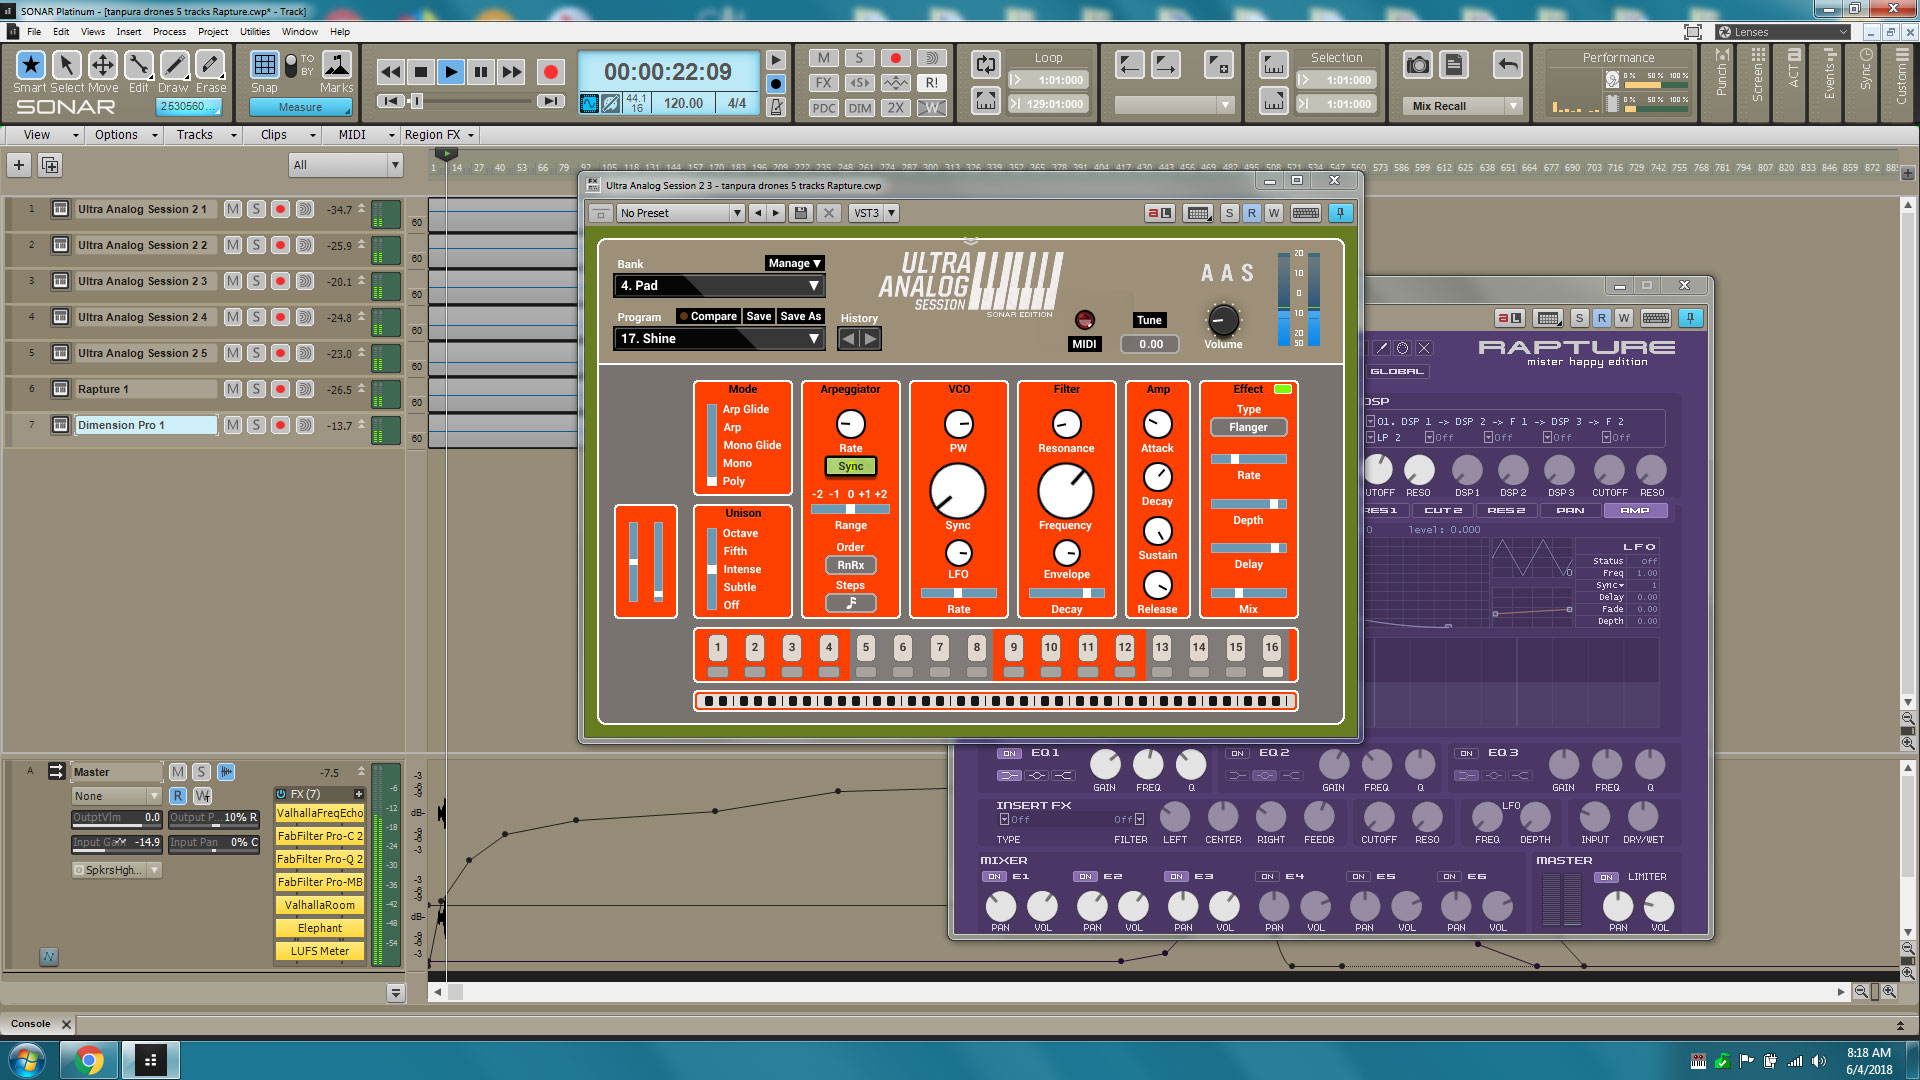Toggle the Arpeggiator Sync button
The image size is (1920, 1080).
(x=850, y=466)
